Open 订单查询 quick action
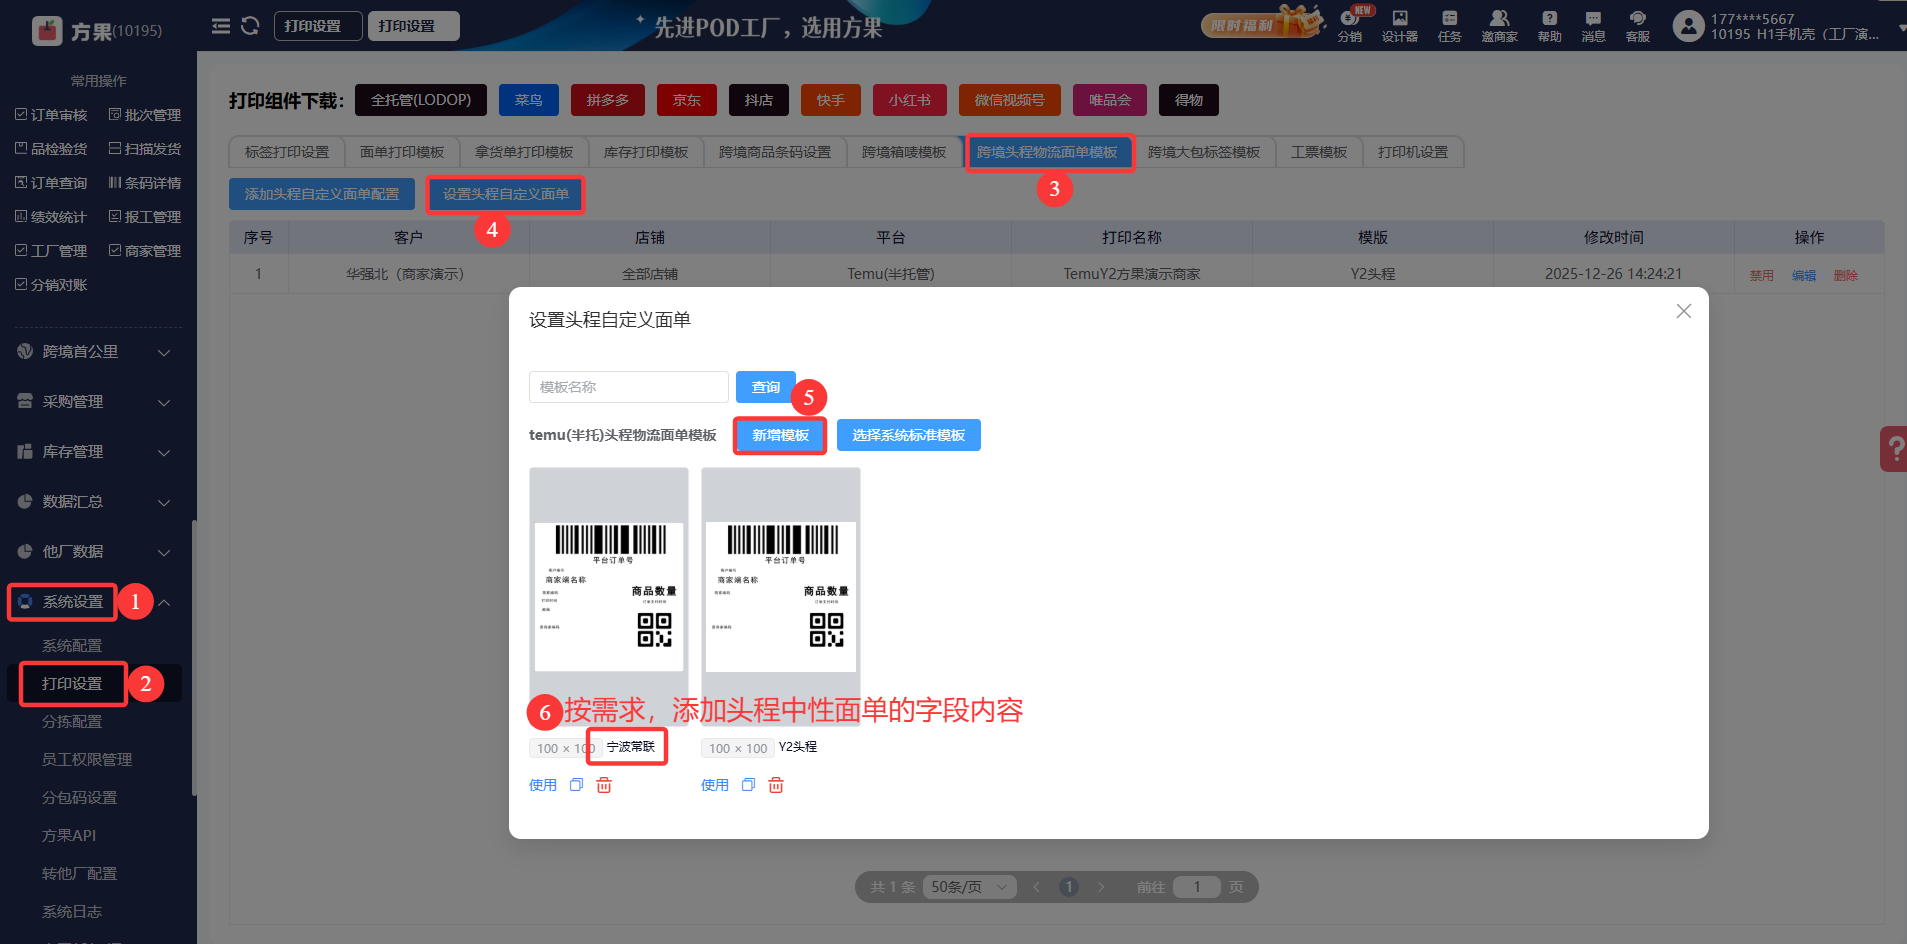The height and width of the screenshot is (944, 1907). (x=51, y=183)
